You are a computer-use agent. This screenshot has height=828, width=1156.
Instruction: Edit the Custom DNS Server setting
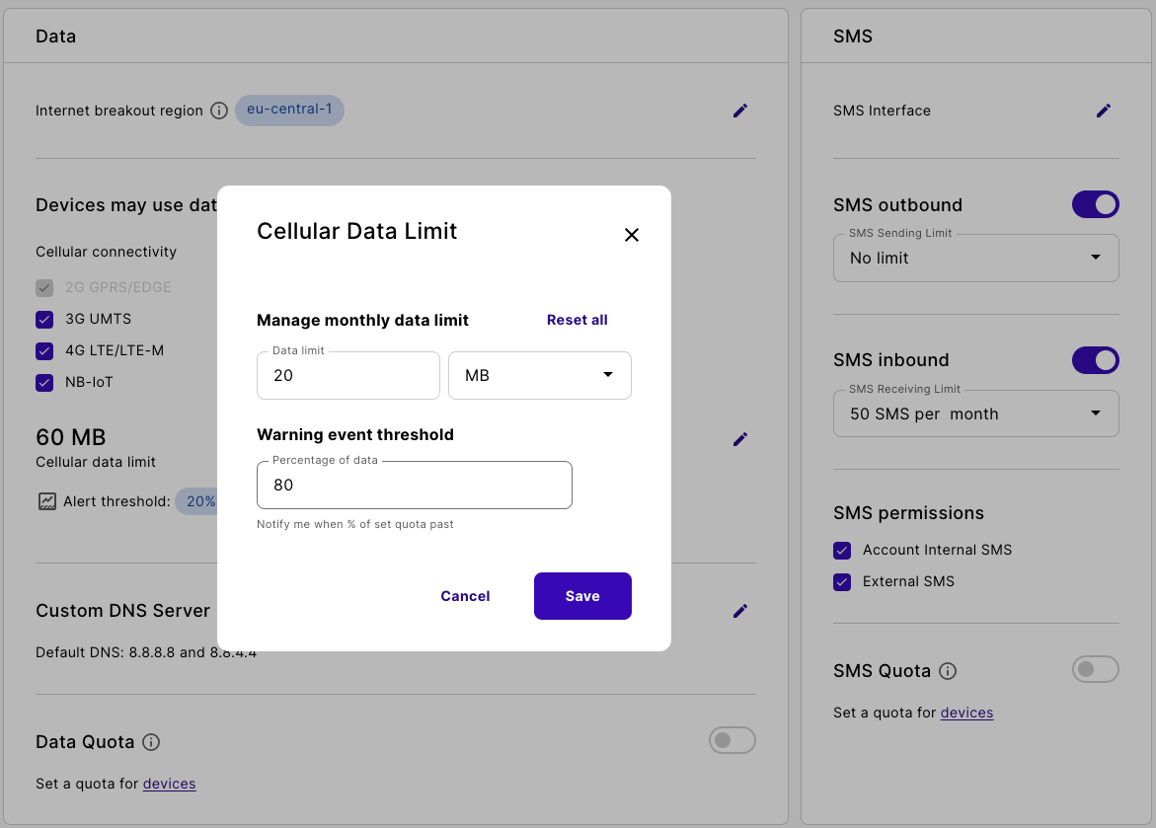[x=740, y=611]
